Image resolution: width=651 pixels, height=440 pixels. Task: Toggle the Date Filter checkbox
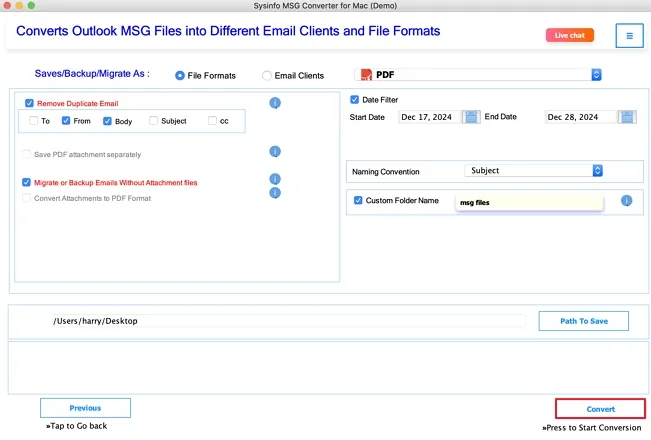click(354, 100)
